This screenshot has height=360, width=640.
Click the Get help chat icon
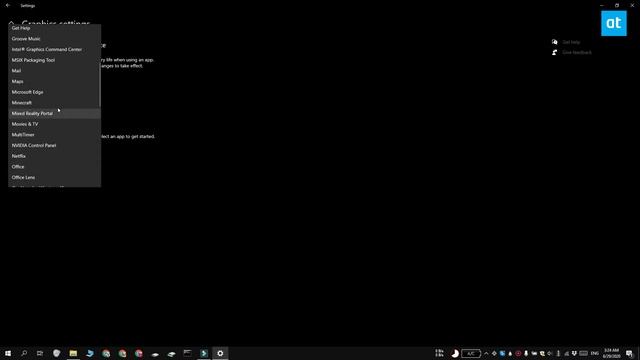coord(554,42)
